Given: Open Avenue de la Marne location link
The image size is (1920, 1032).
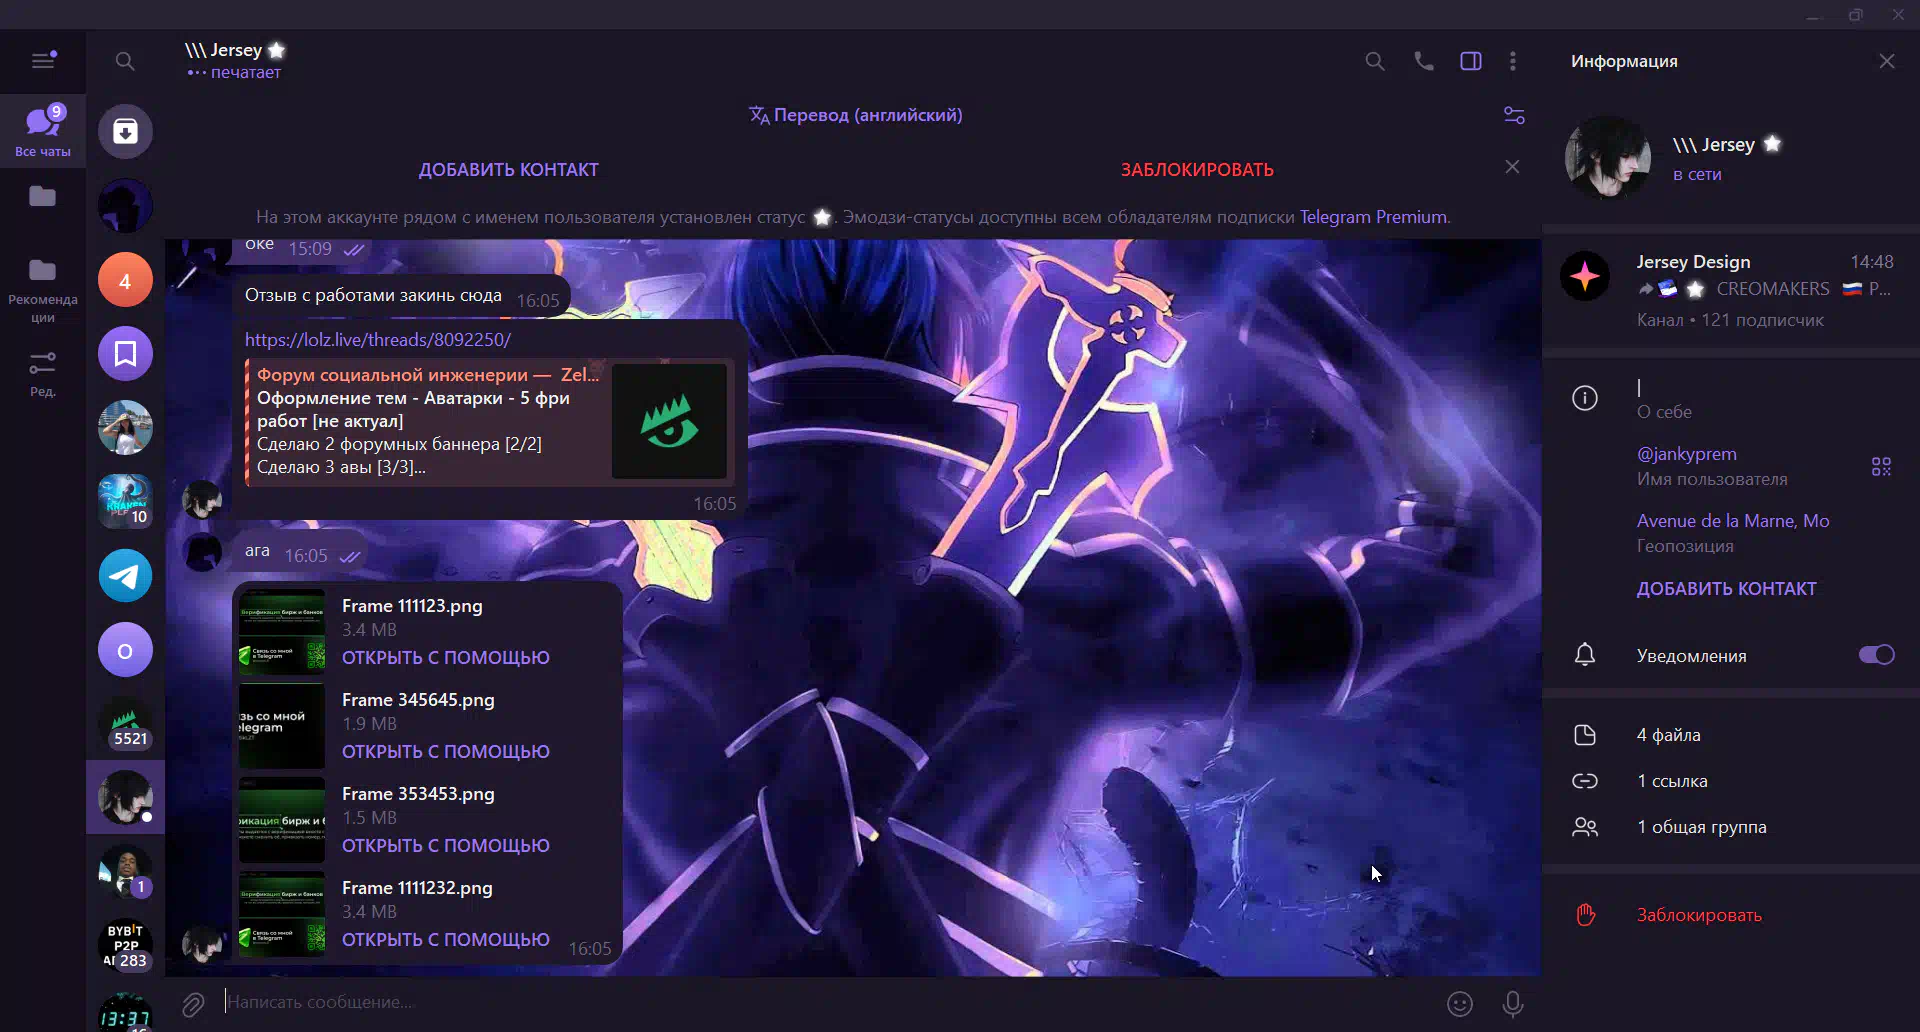Looking at the screenshot, I should tap(1733, 521).
